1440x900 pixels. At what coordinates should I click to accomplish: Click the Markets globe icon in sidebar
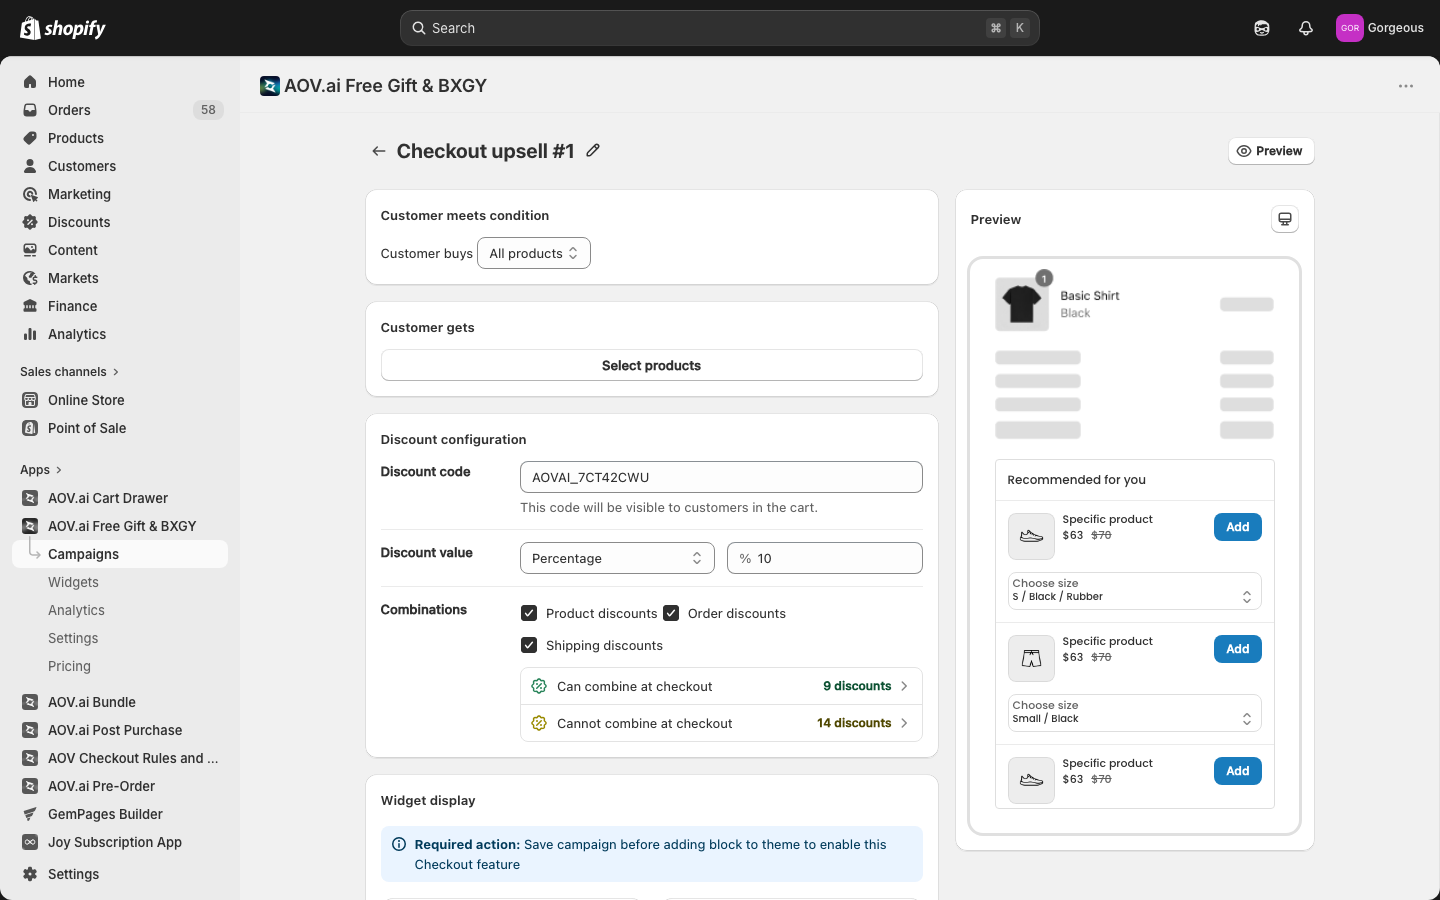pyautogui.click(x=30, y=278)
